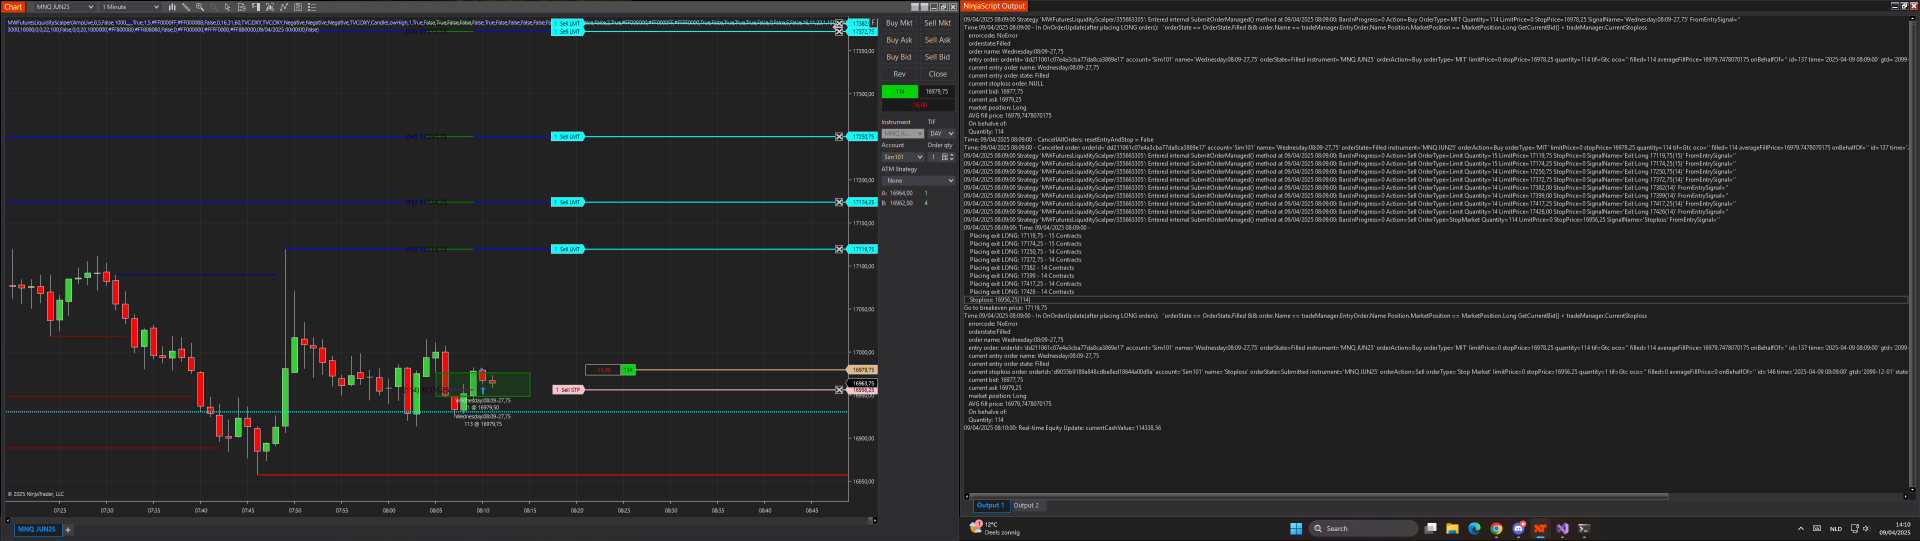
Task: Open Microsoft Edge from taskbar
Action: point(1474,528)
